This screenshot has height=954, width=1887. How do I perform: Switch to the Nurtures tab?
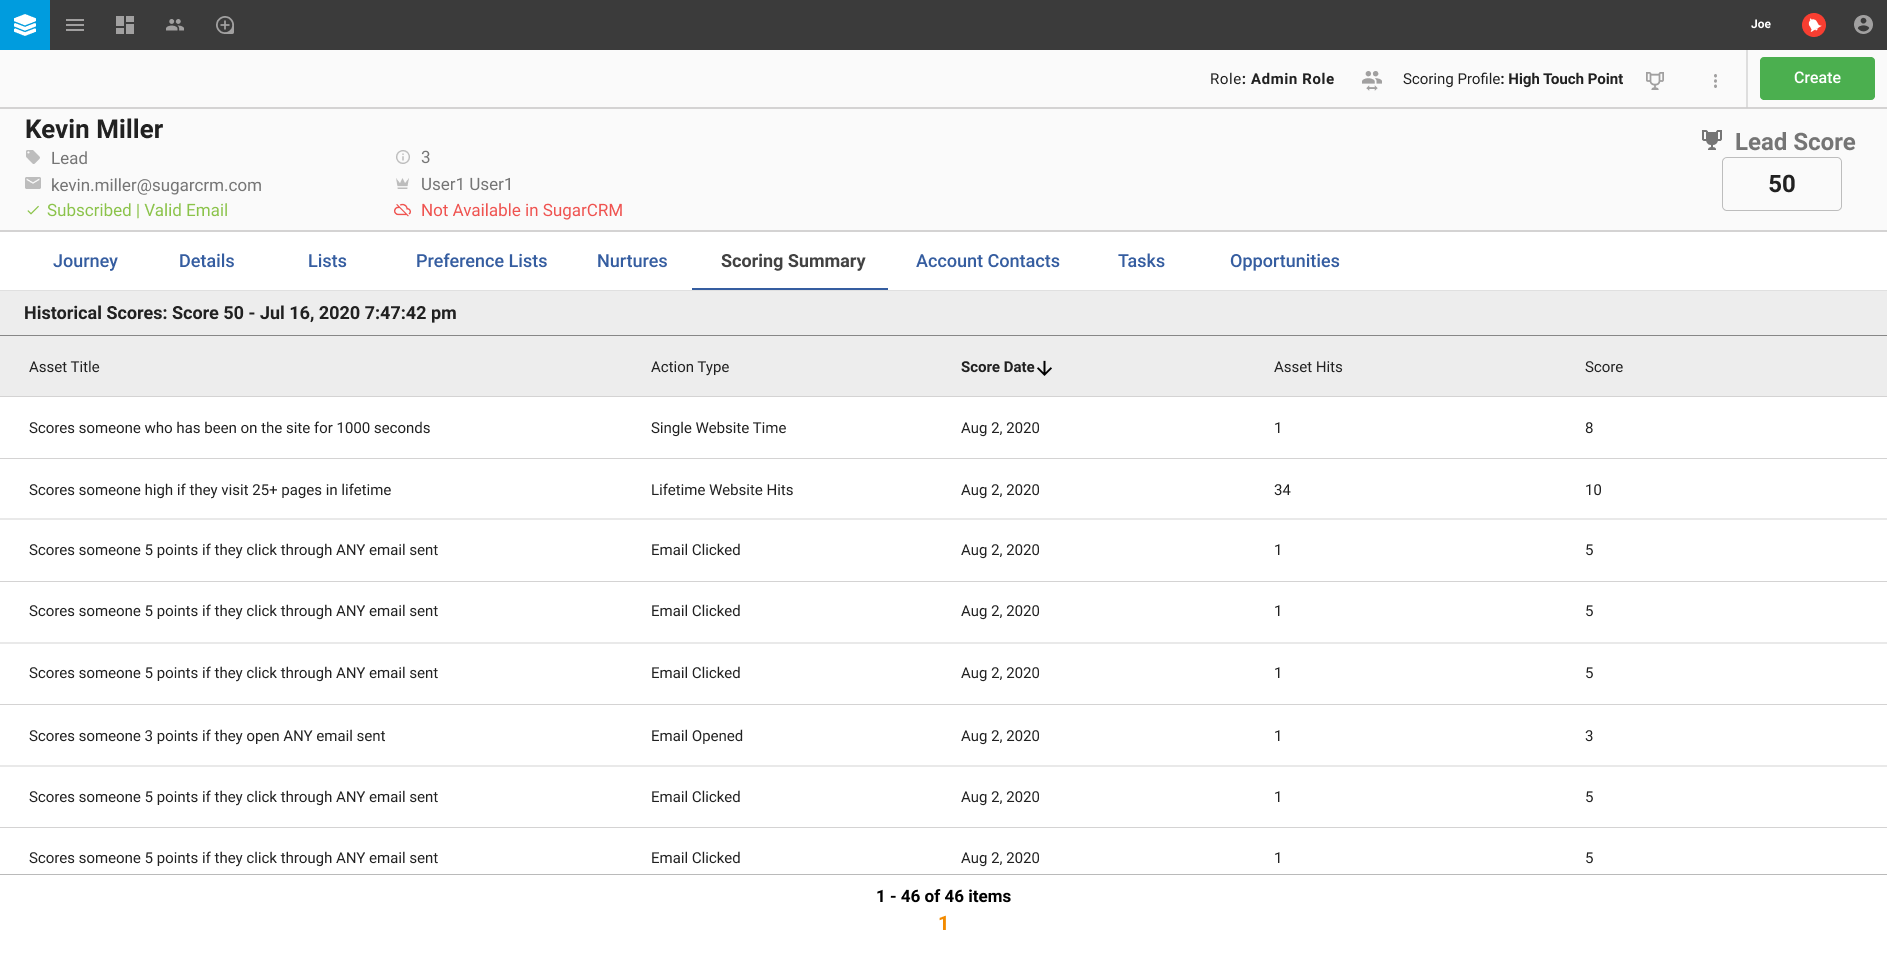point(632,261)
